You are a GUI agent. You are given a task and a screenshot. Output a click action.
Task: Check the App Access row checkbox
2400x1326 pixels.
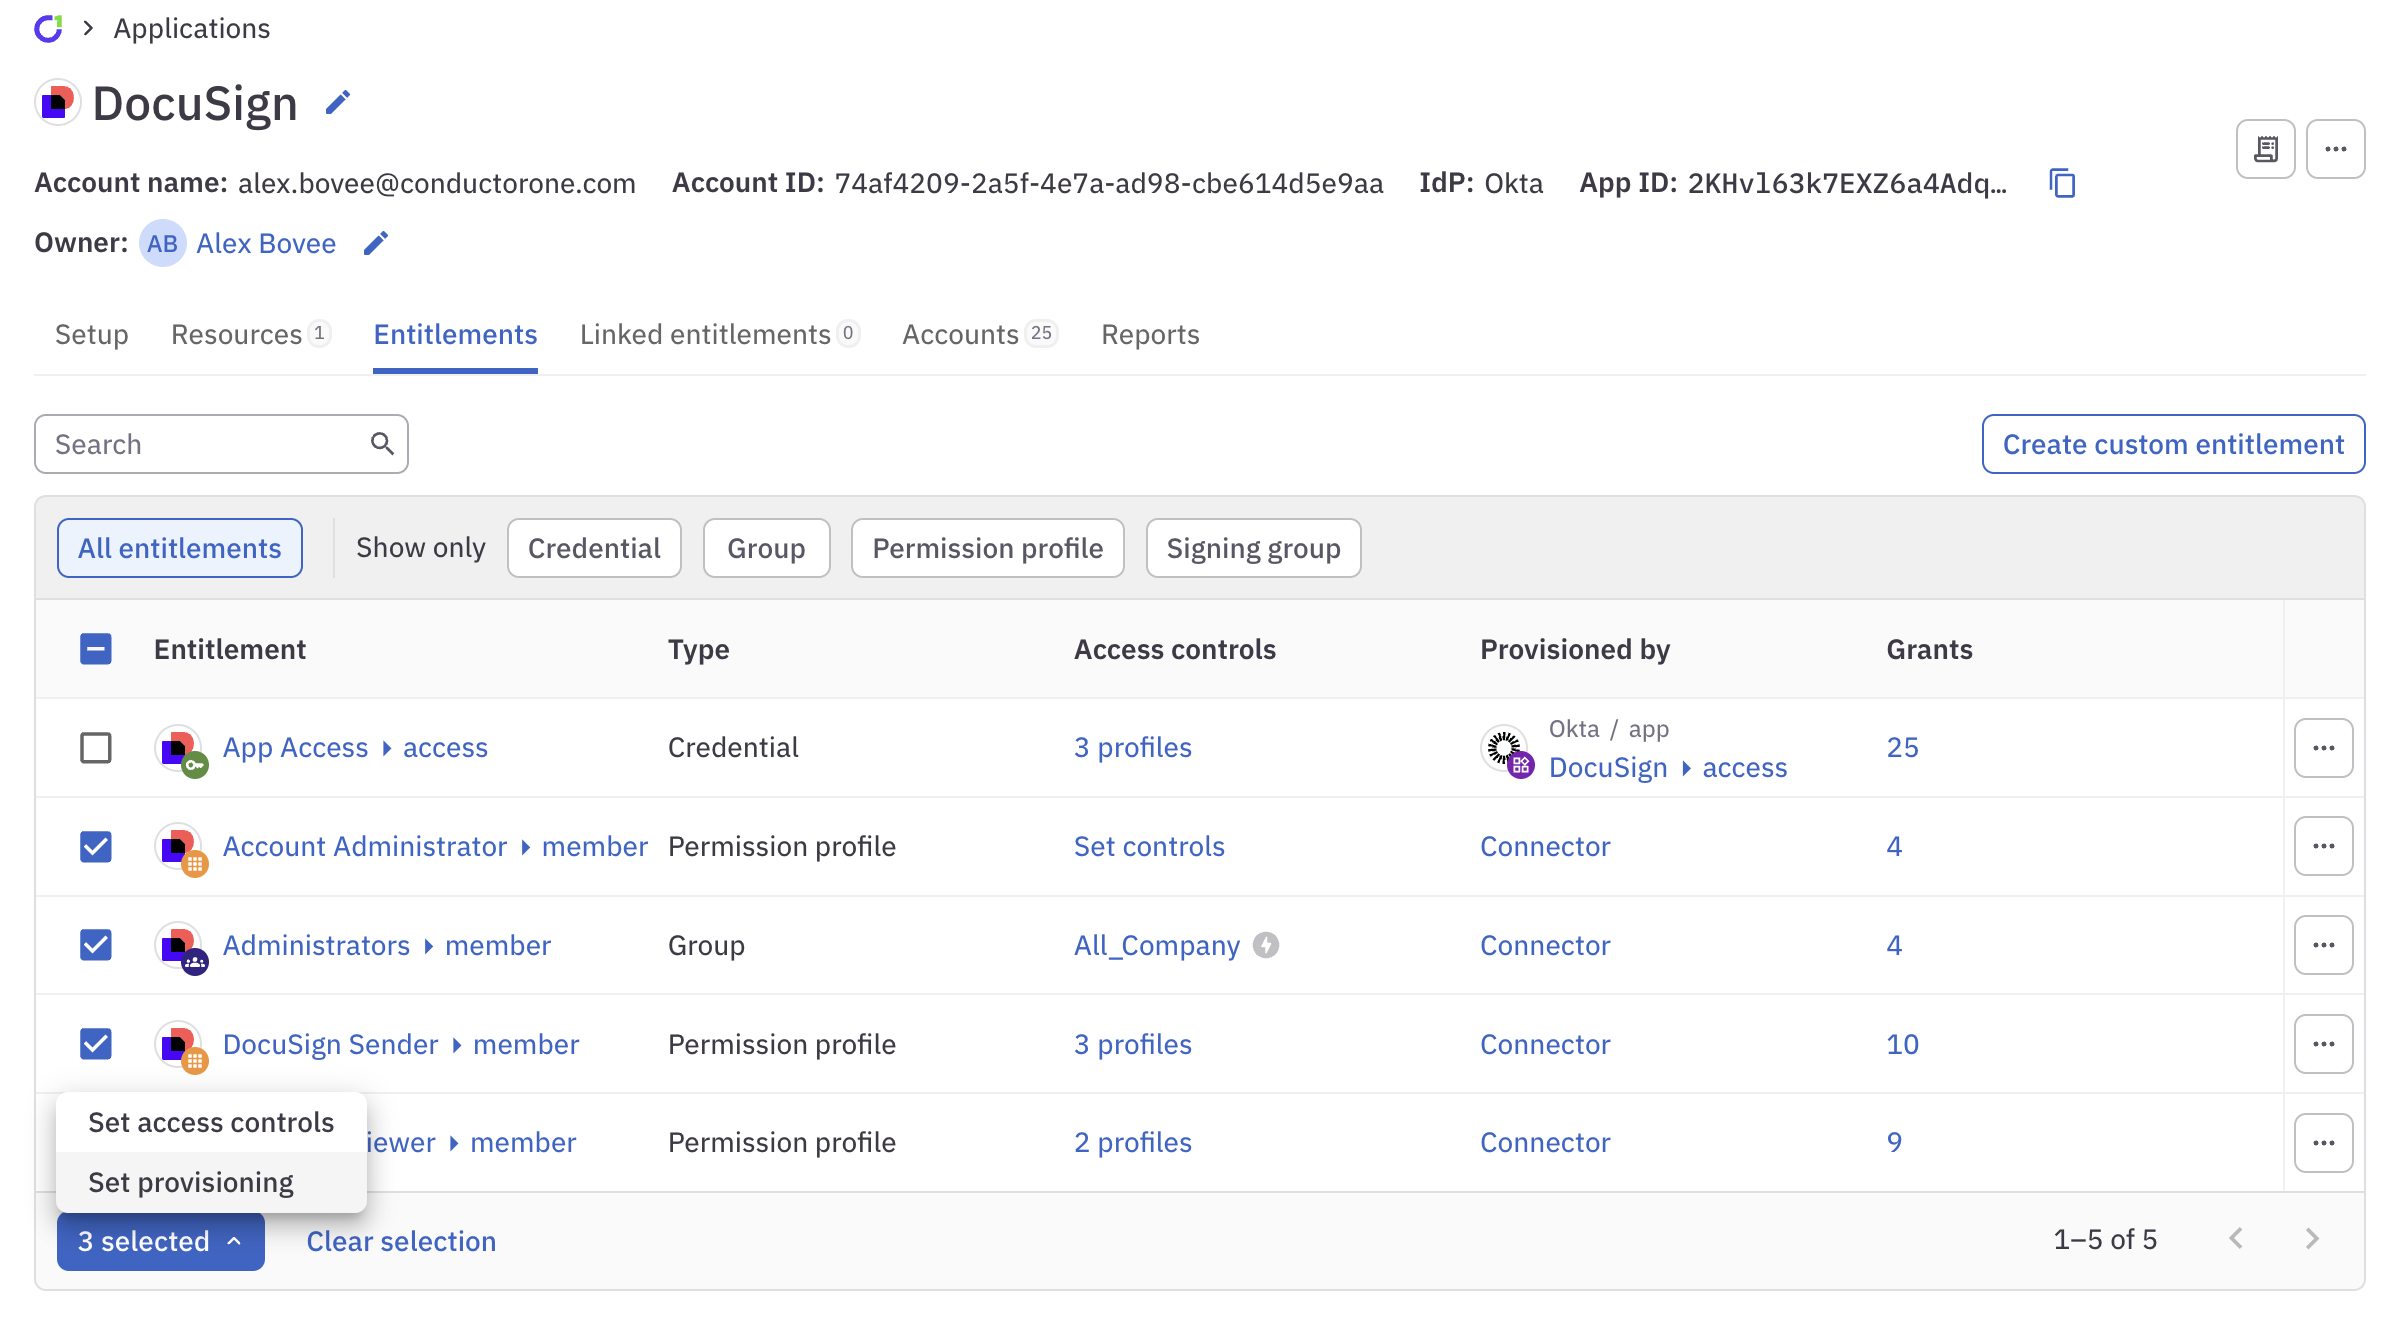pyautogui.click(x=95, y=747)
